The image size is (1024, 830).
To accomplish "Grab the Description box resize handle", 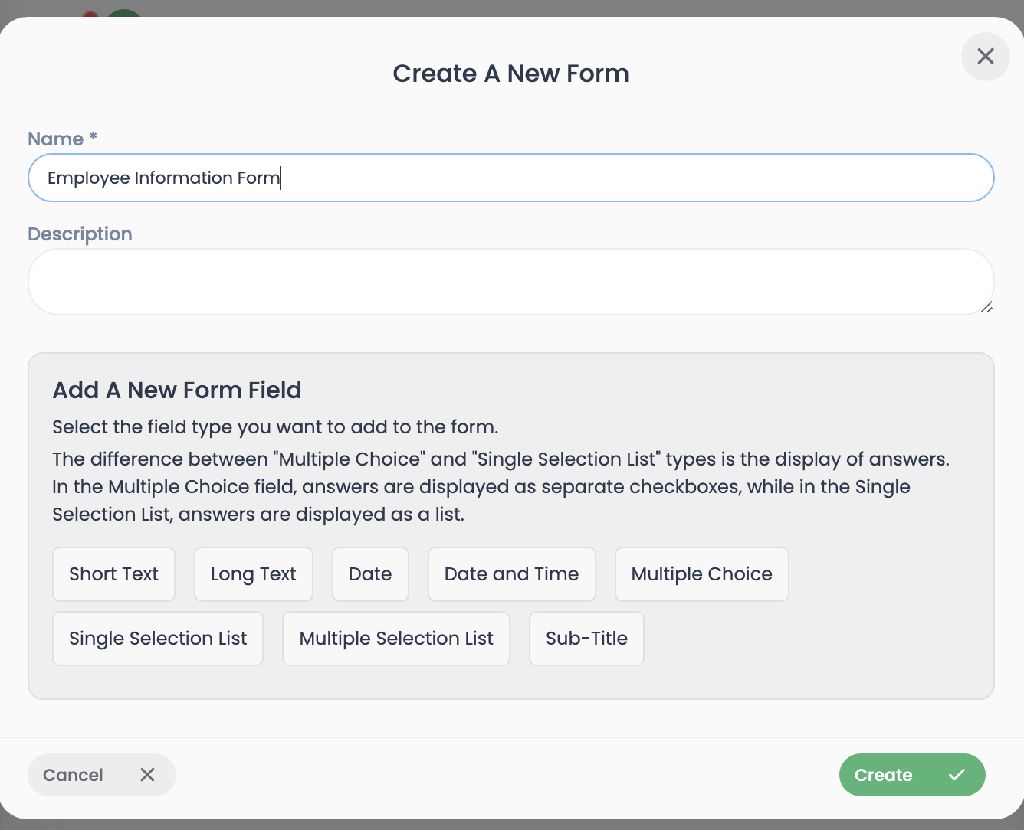I will (x=986, y=307).
